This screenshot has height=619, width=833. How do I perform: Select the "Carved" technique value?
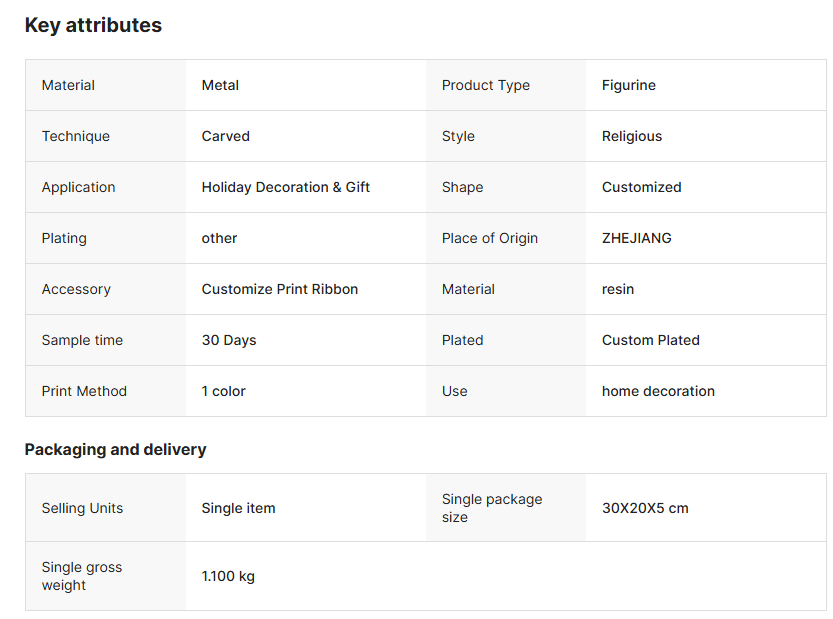[226, 136]
